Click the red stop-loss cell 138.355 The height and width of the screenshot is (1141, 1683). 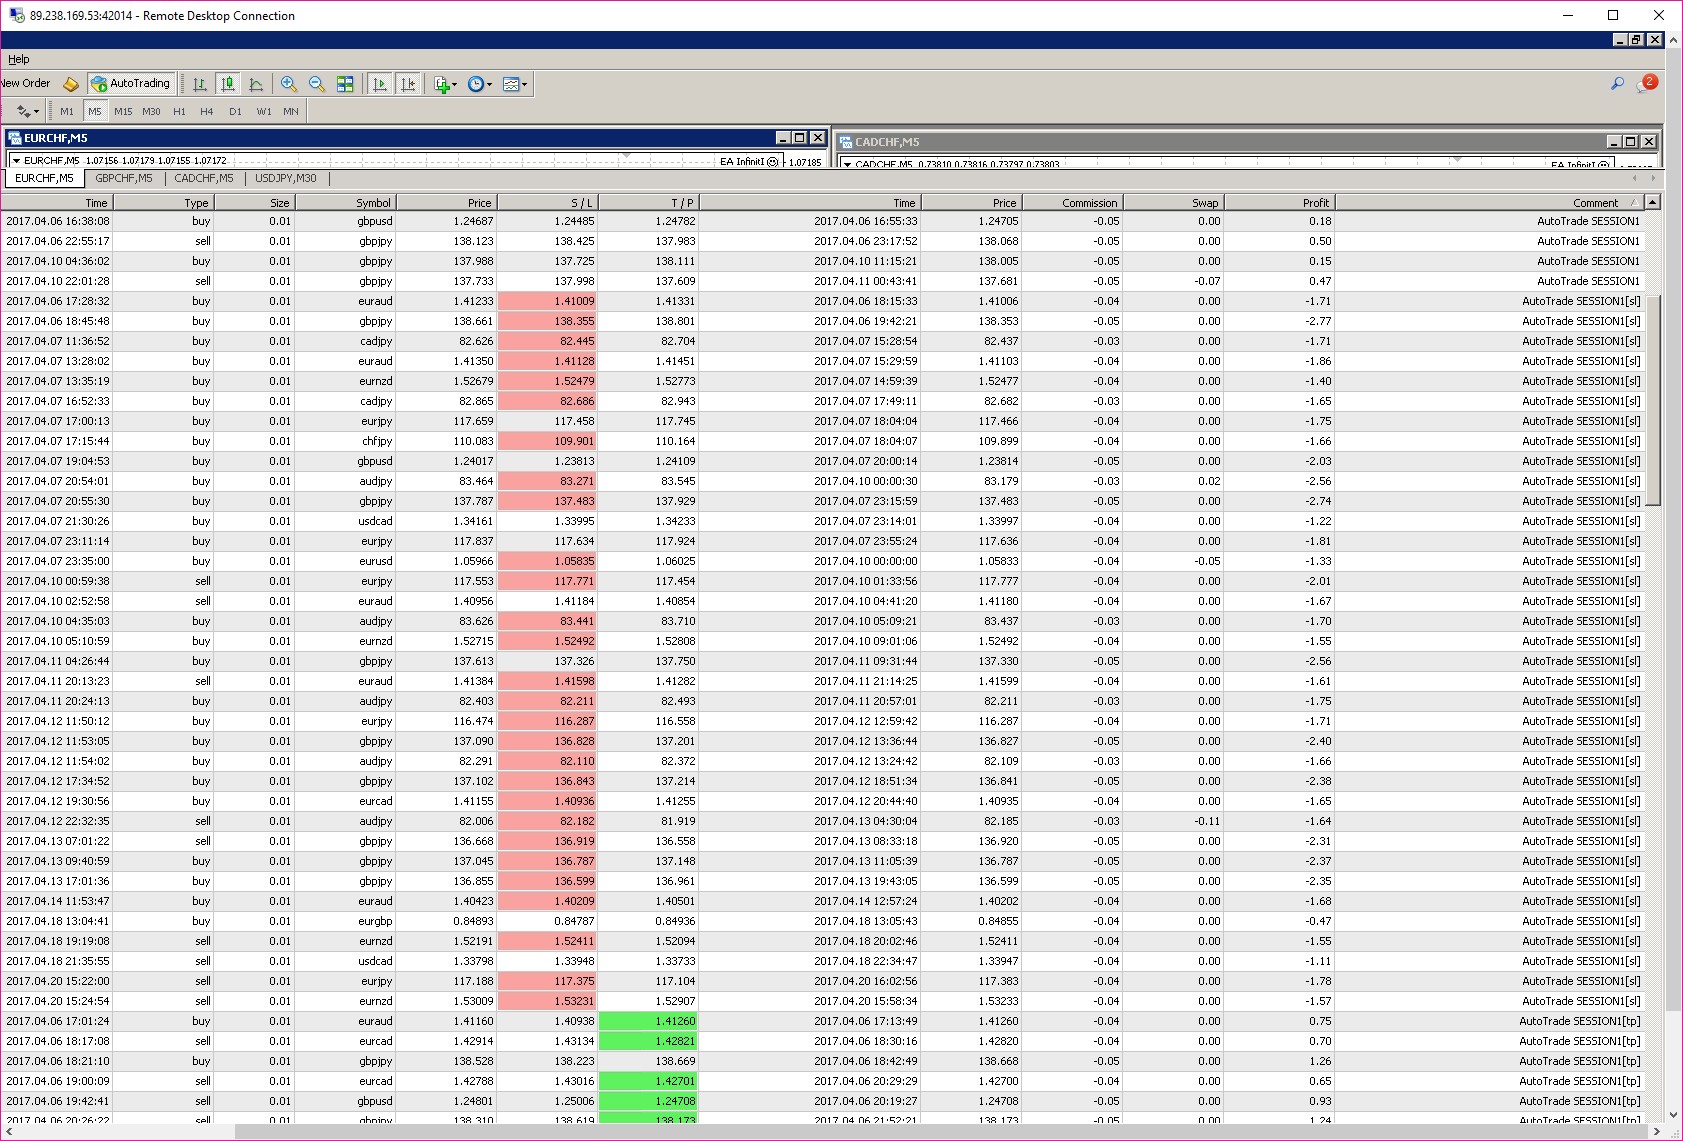547,321
